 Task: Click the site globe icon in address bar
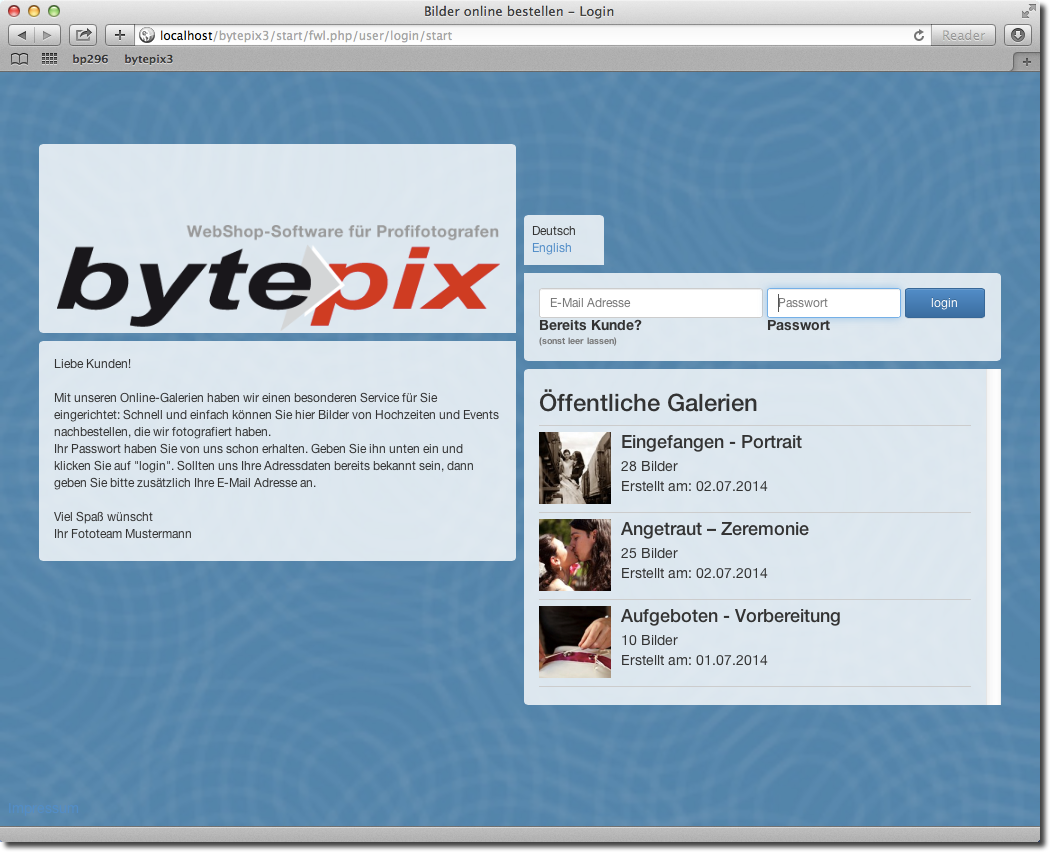tap(147, 36)
